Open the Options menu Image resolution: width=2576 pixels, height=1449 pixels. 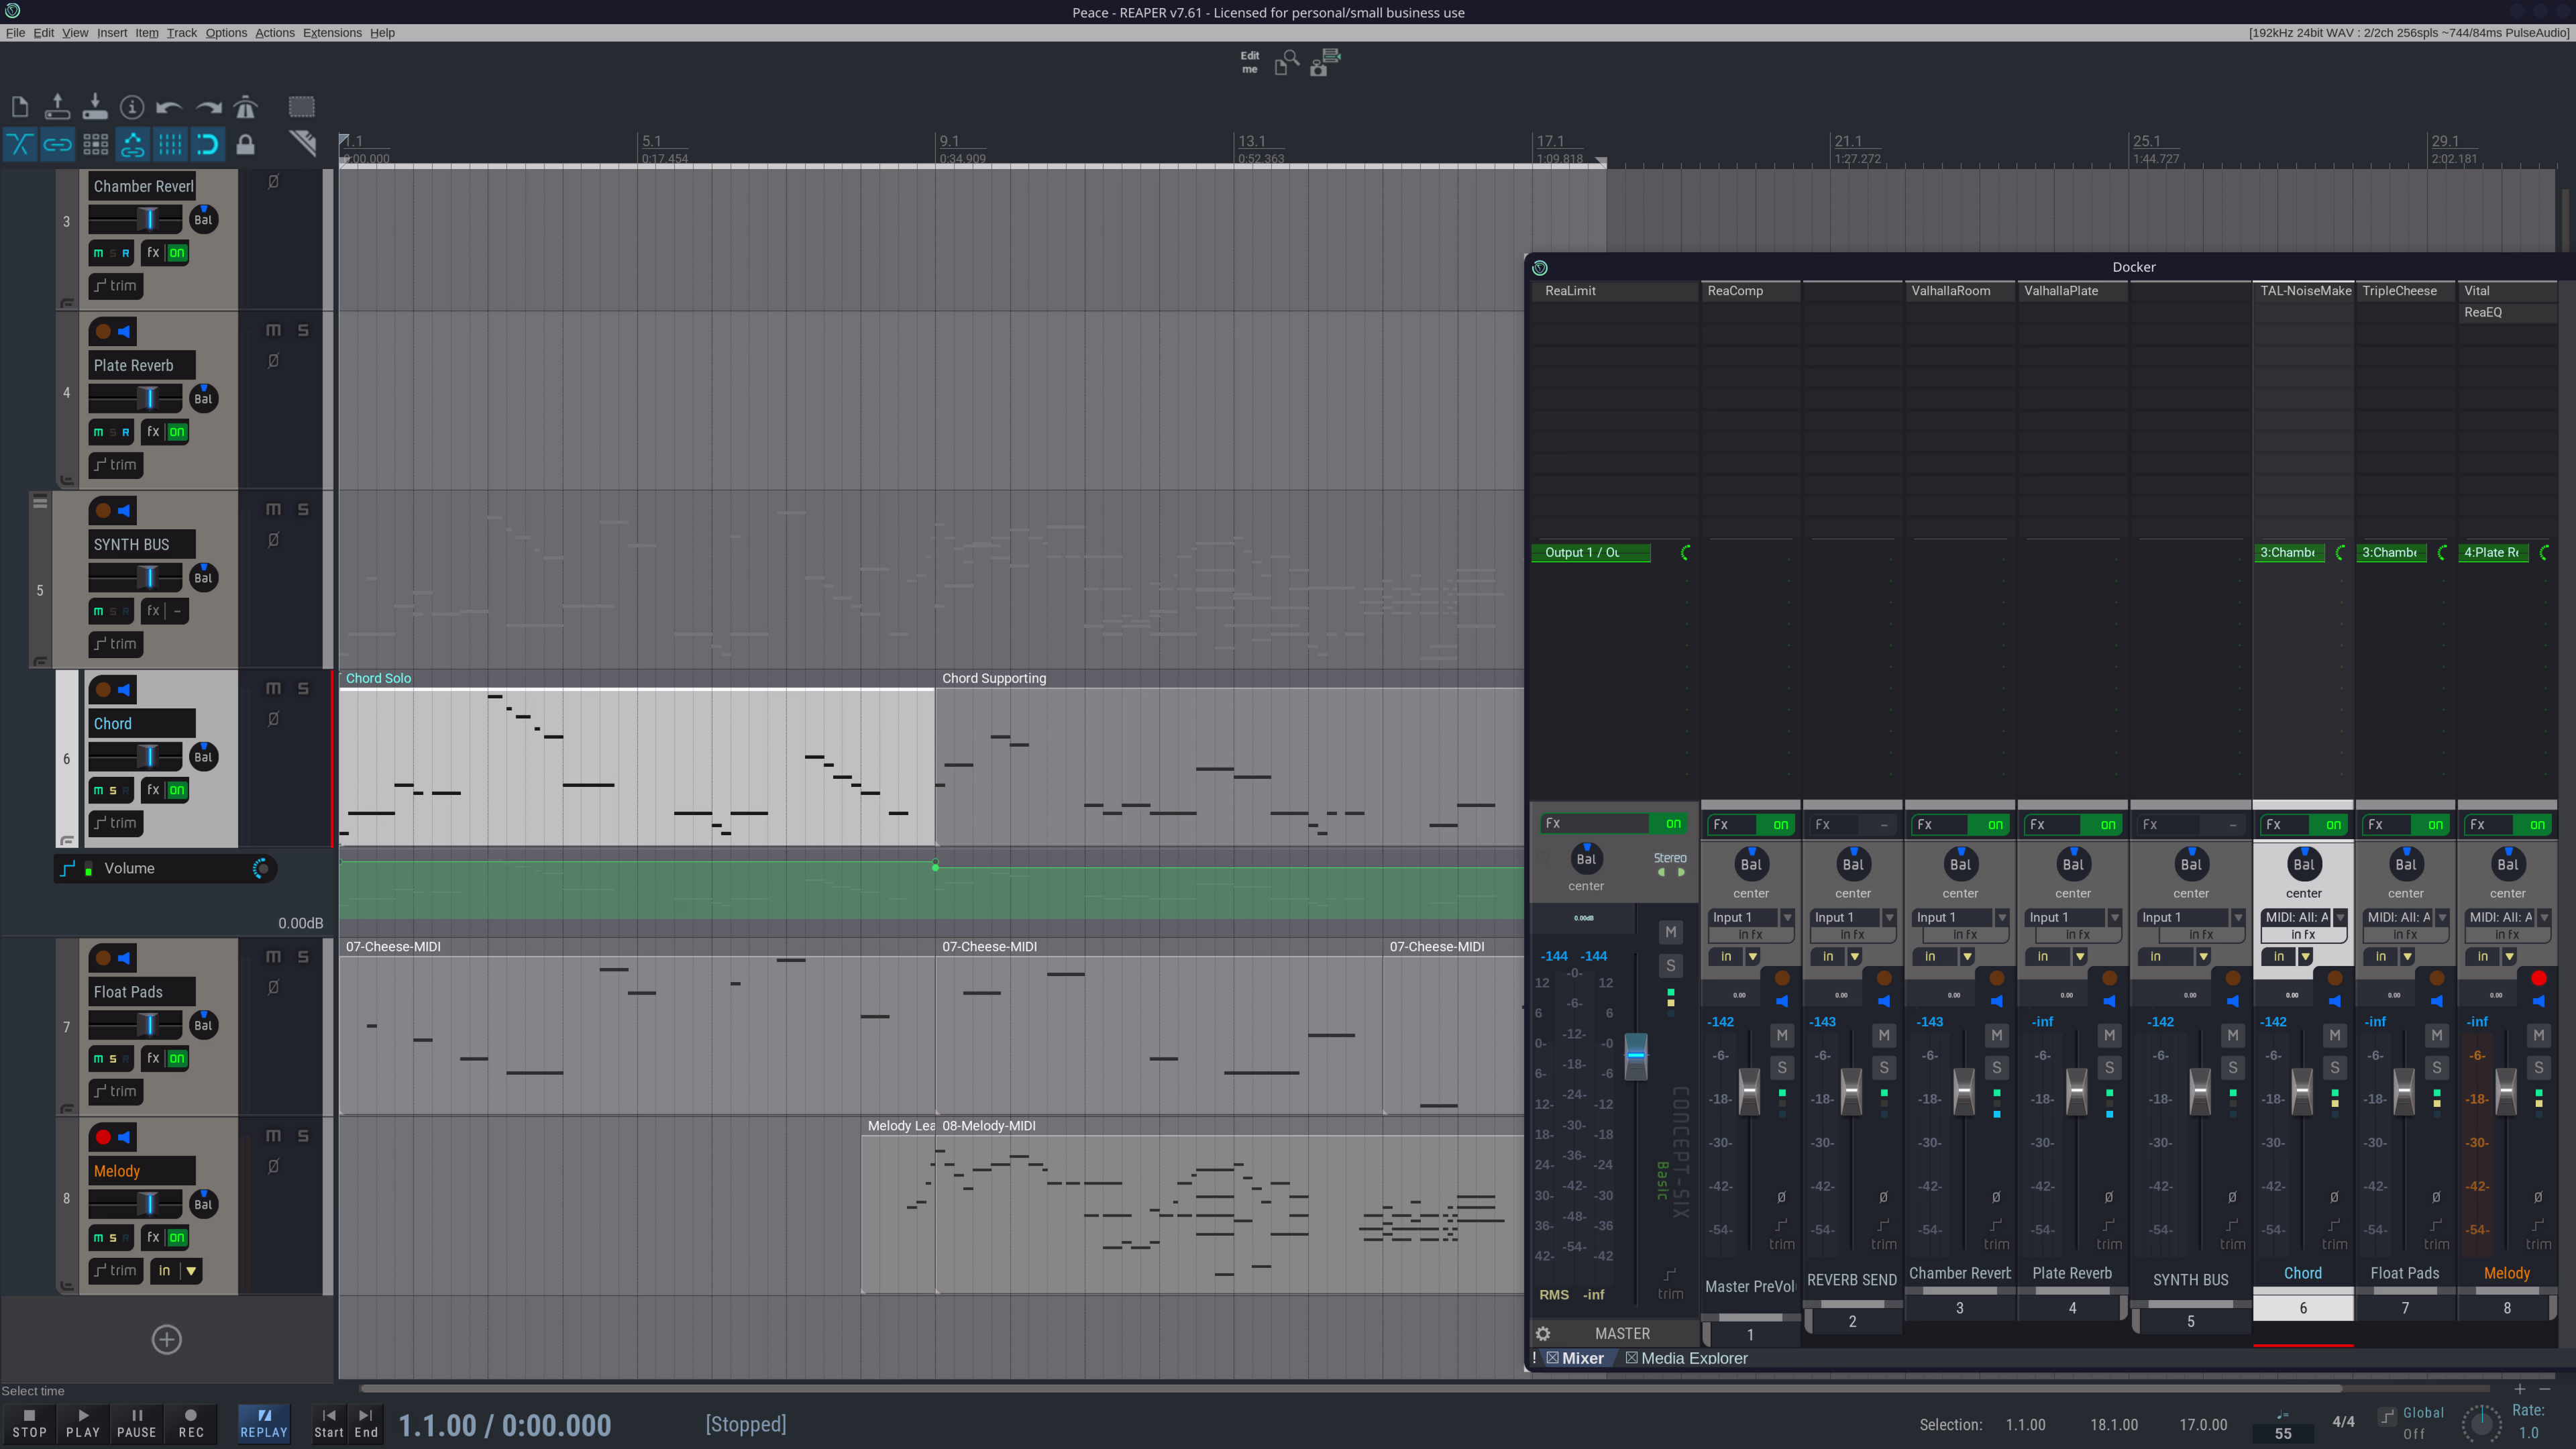tap(226, 32)
